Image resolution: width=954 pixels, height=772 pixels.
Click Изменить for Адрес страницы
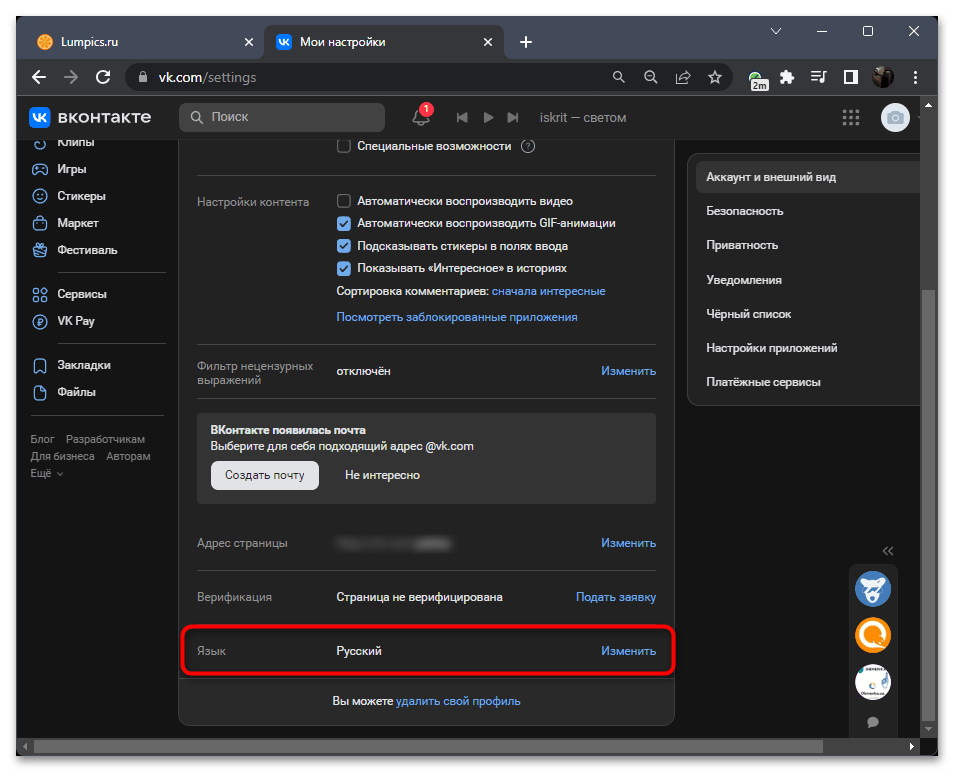(628, 543)
